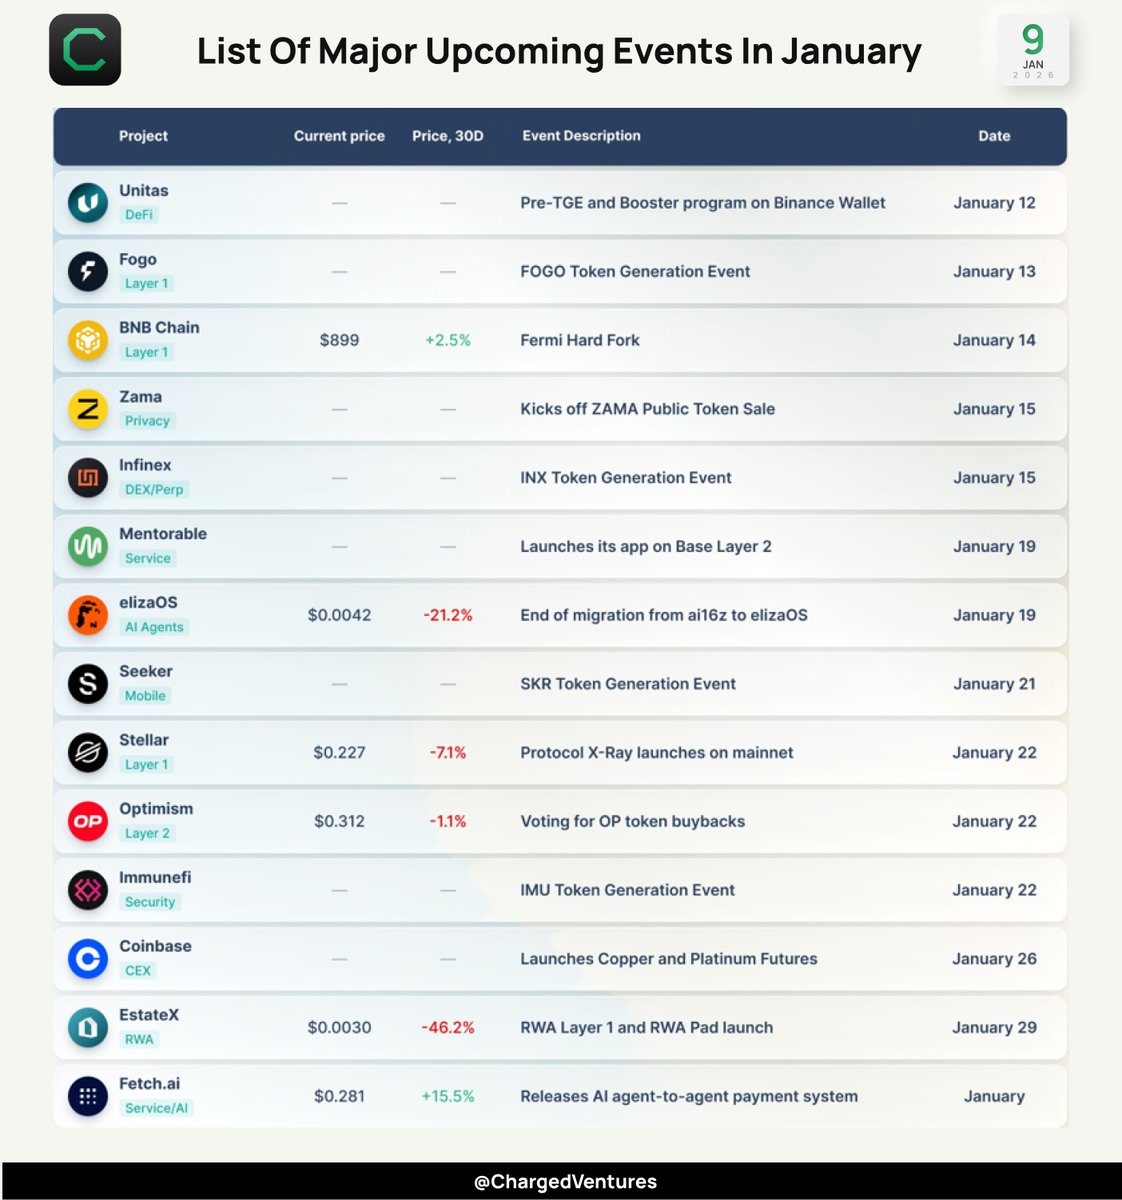Click the elizaOS project logo
Image resolution: width=1122 pixels, height=1200 pixels.
pyautogui.click(x=88, y=615)
